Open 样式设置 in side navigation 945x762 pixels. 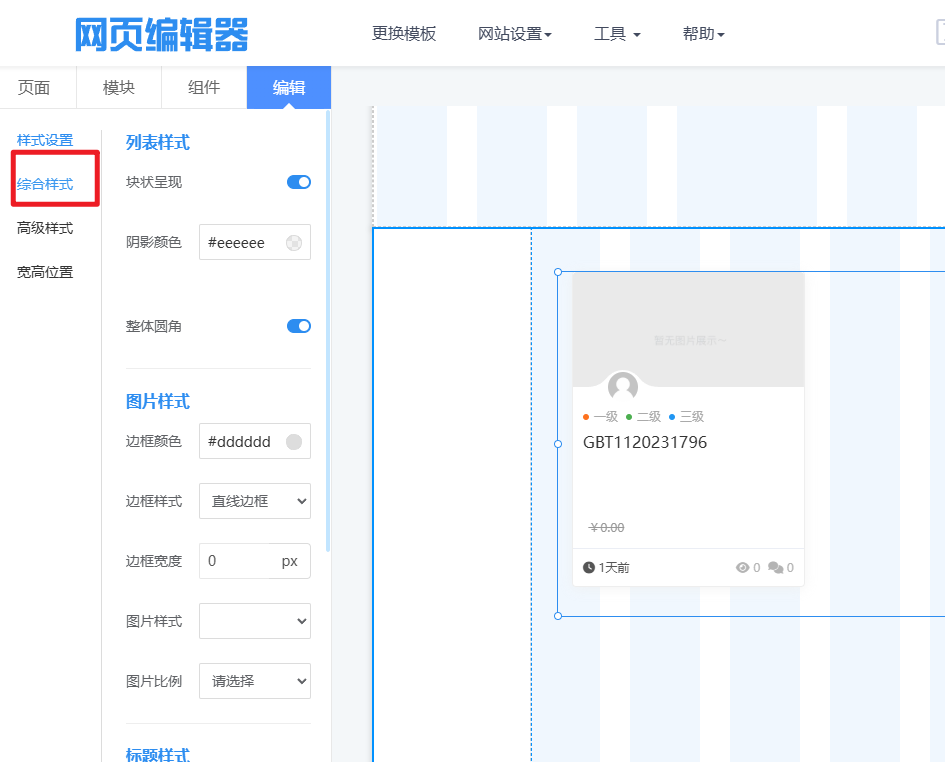(x=45, y=140)
